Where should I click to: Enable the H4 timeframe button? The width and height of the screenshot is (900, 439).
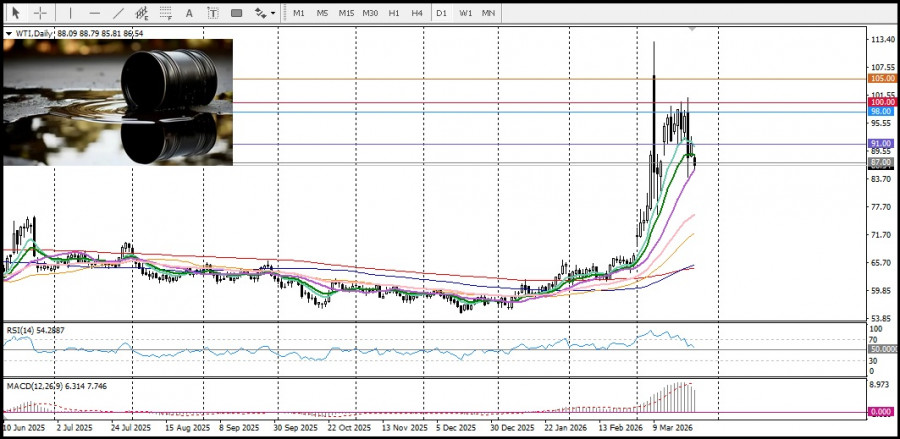(417, 13)
